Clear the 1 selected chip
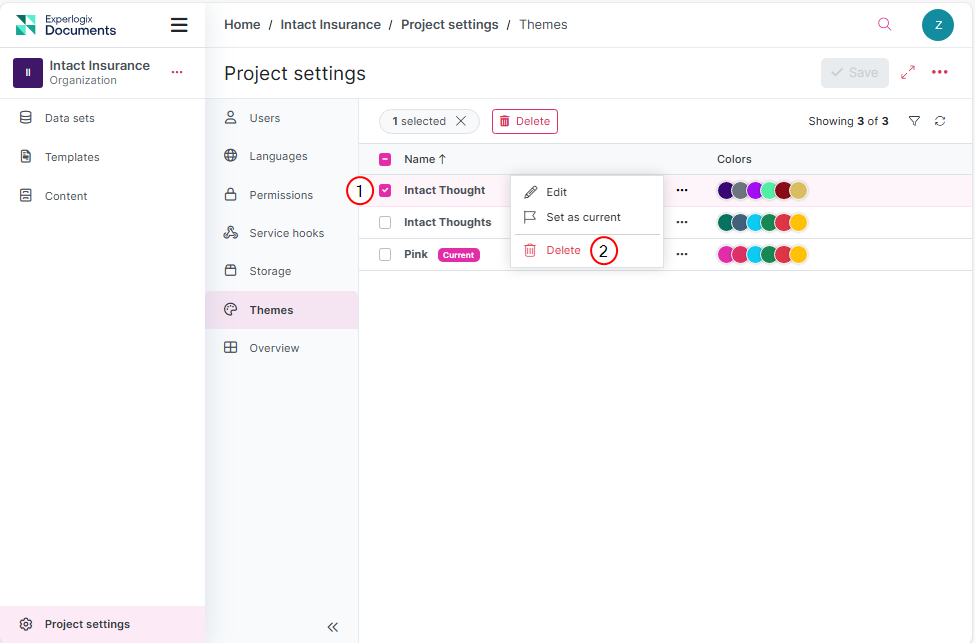Viewport: 975px width, 643px height. [461, 121]
